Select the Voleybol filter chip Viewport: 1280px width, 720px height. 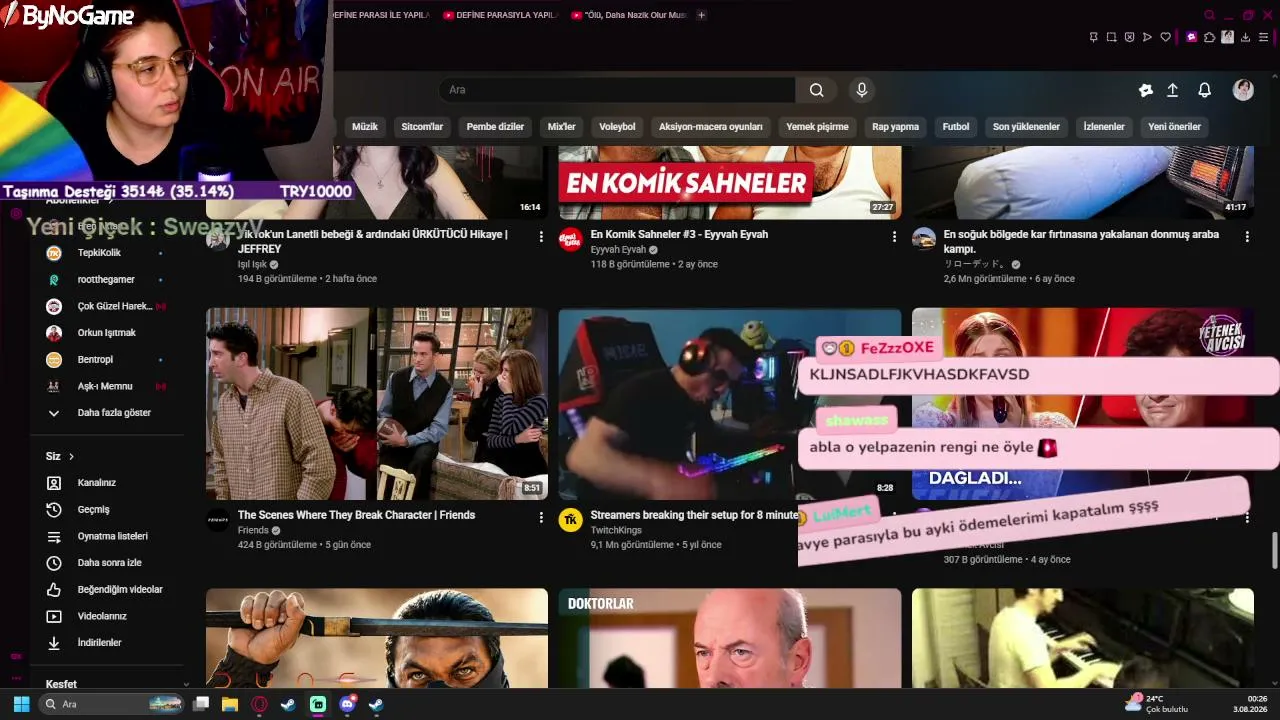pyautogui.click(x=617, y=127)
